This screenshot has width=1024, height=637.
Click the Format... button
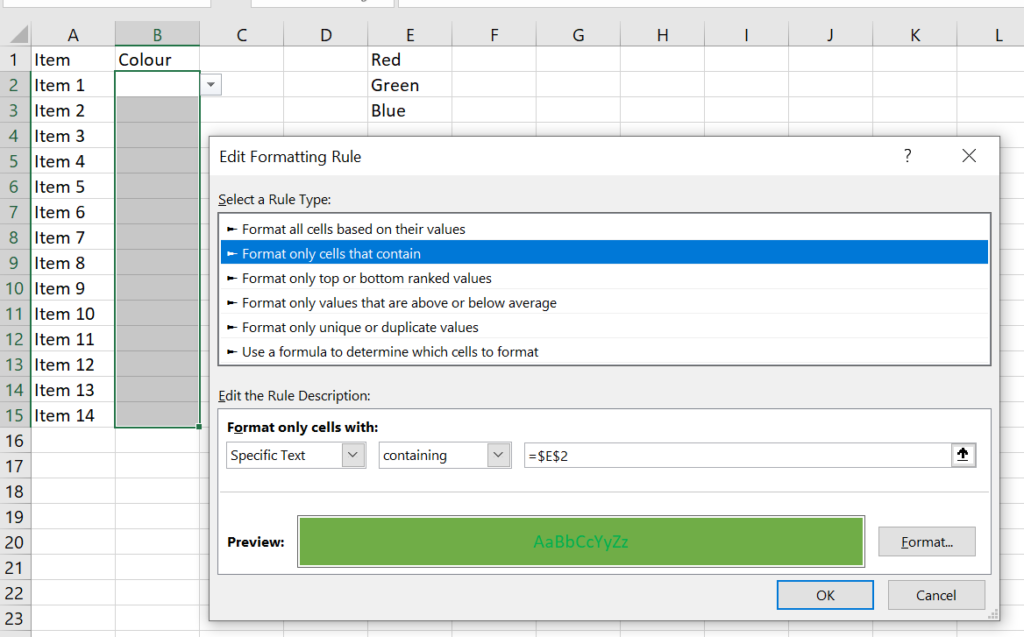tap(926, 542)
